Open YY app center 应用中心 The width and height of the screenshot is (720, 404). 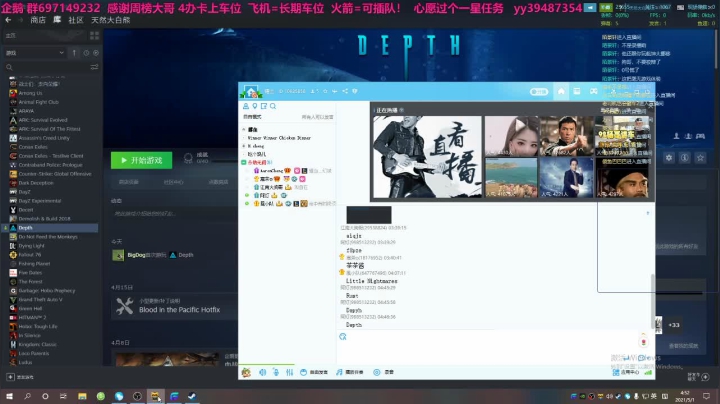click(x=625, y=372)
